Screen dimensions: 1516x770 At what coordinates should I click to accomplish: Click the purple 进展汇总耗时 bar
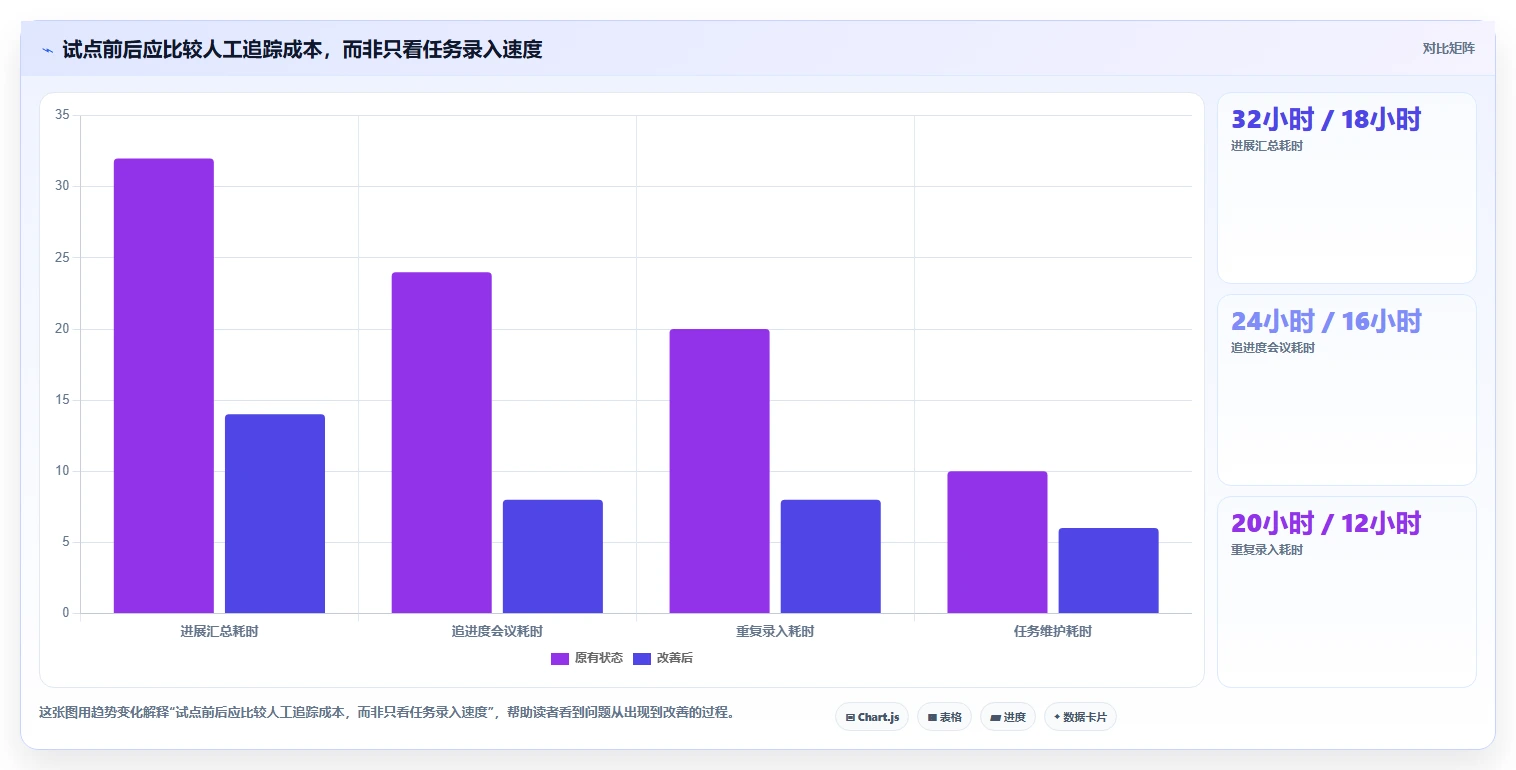coord(164,386)
